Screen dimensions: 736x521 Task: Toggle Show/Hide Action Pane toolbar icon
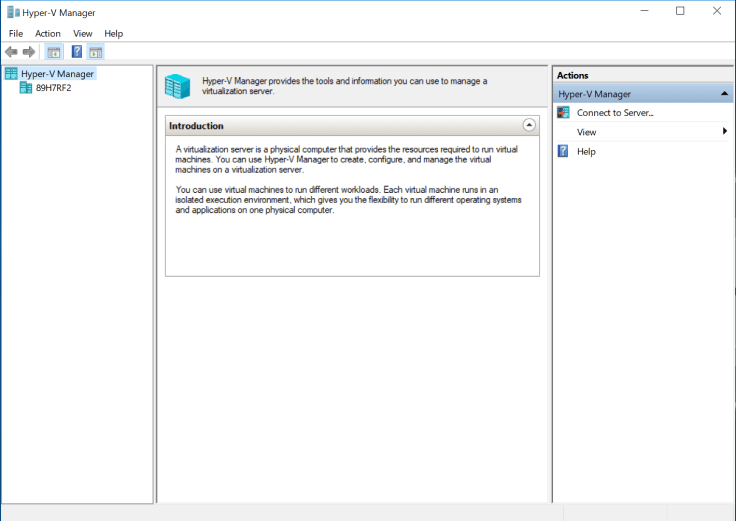(x=95, y=52)
